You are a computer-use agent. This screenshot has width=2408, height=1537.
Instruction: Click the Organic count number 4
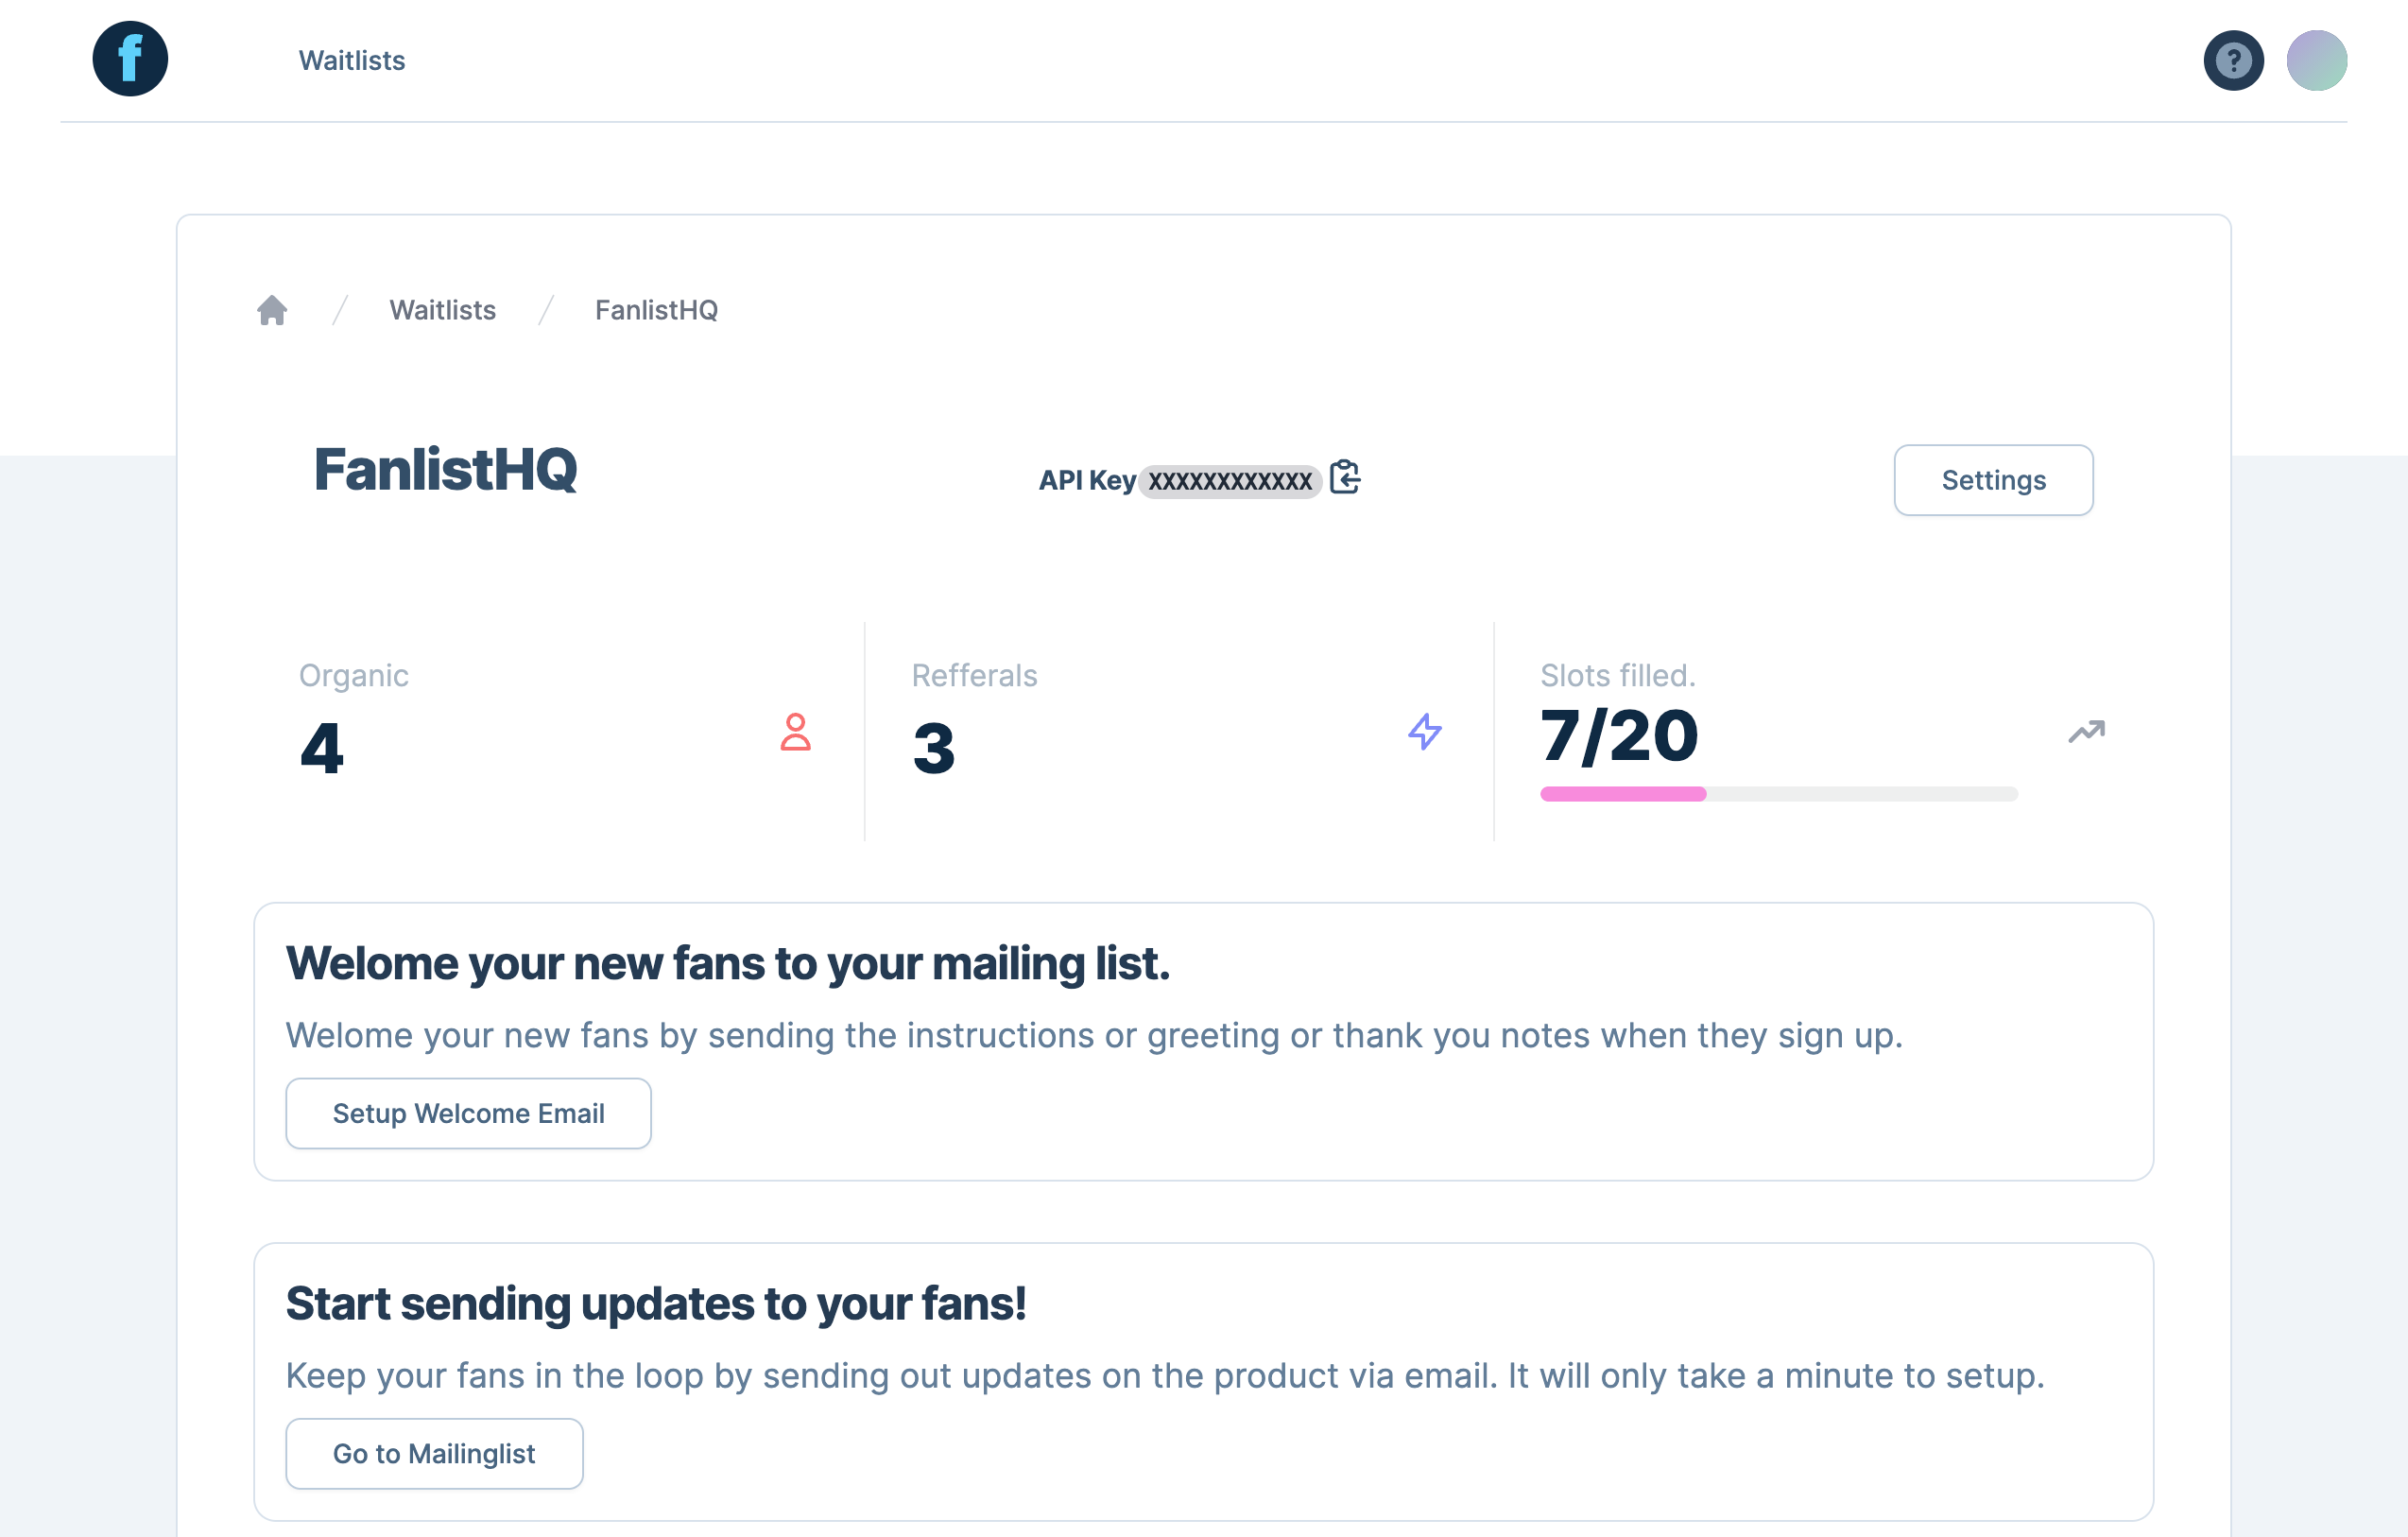pos(322,748)
